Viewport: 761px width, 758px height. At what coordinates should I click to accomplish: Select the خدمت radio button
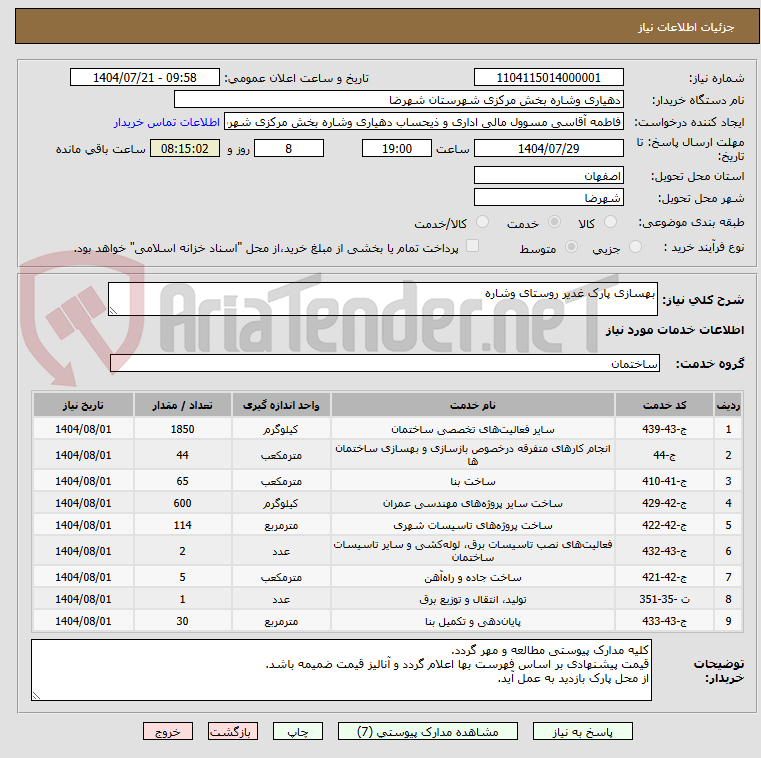coord(554,222)
